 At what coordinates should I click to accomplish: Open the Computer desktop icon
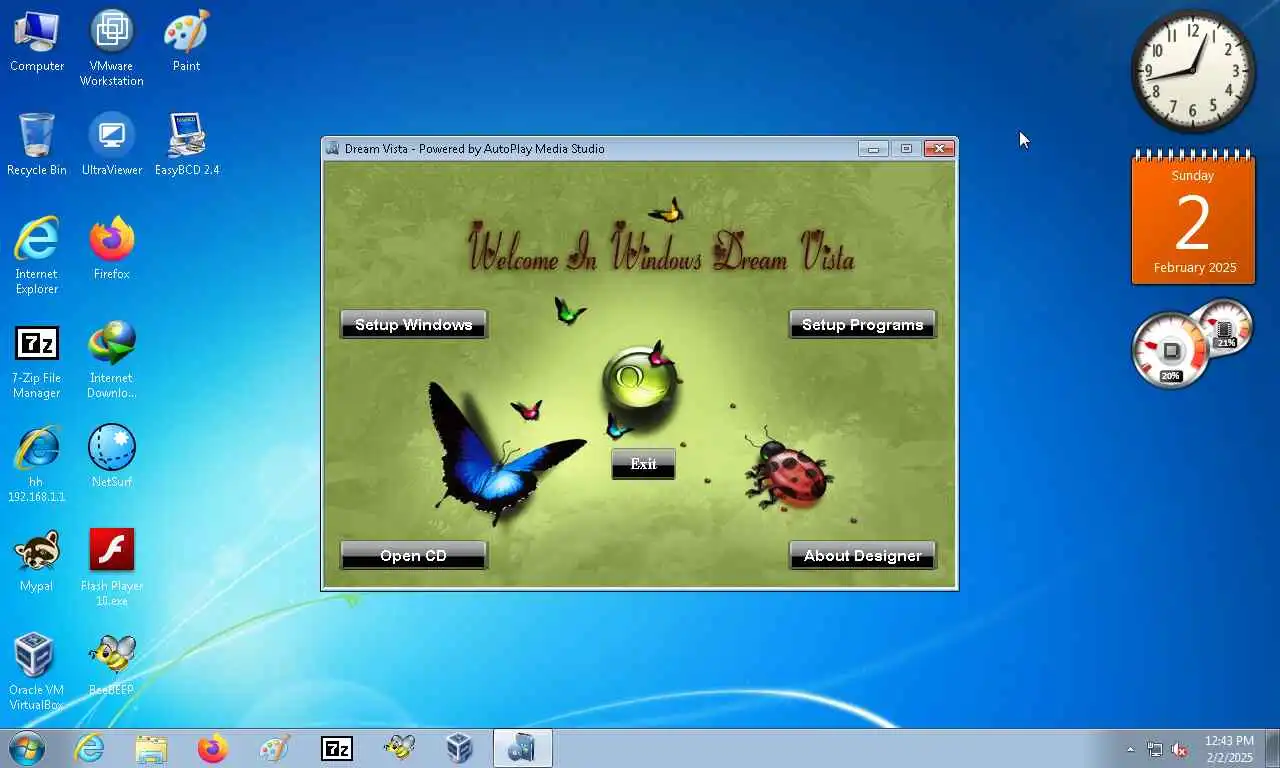tap(37, 42)
